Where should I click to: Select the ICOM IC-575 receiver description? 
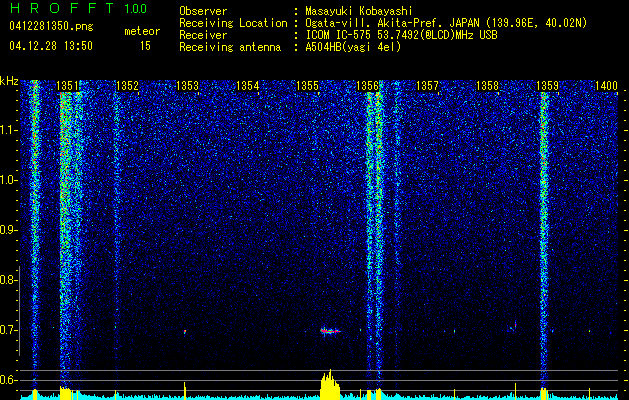pyautogui.click(x=401, y=35)
